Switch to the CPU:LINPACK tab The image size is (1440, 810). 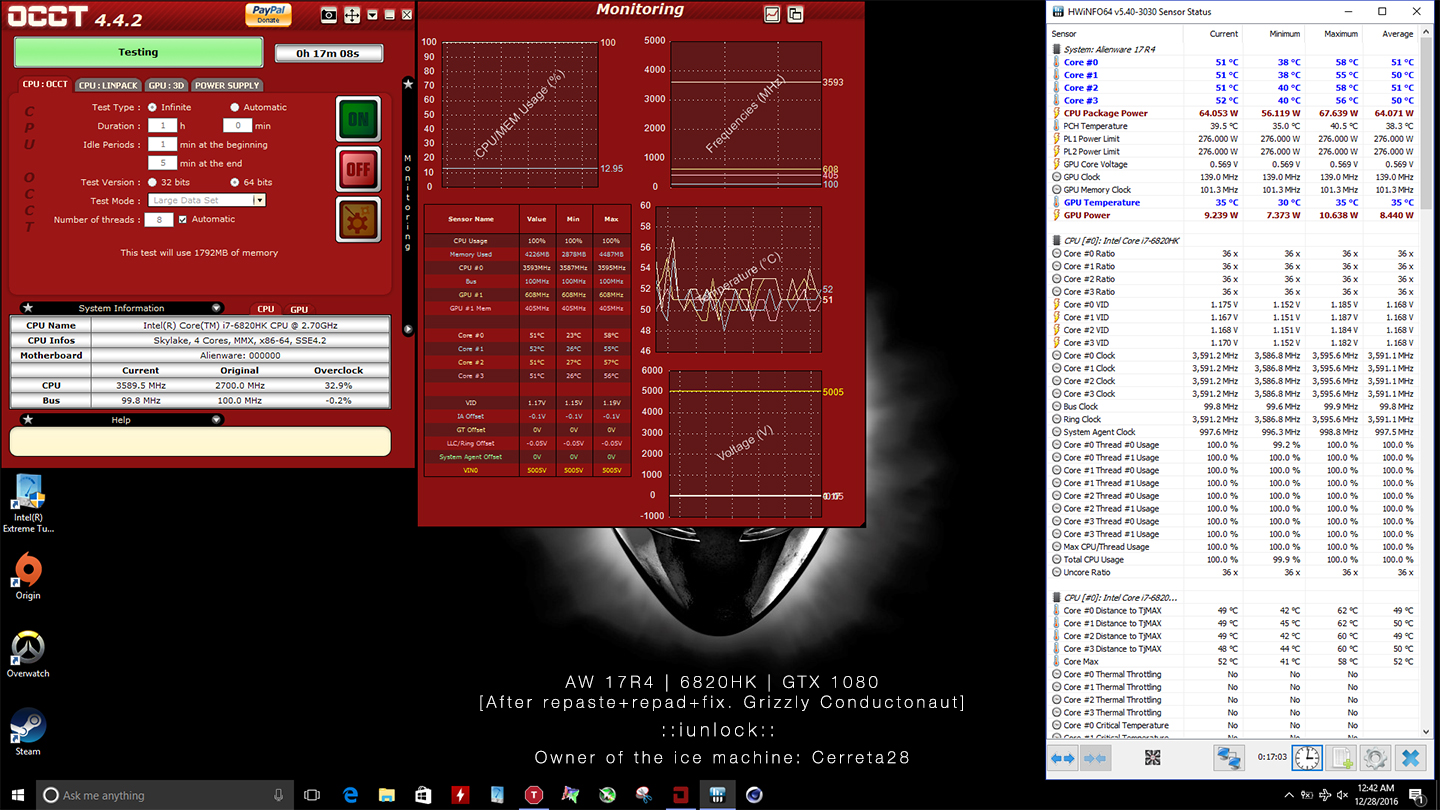(108, 85)
